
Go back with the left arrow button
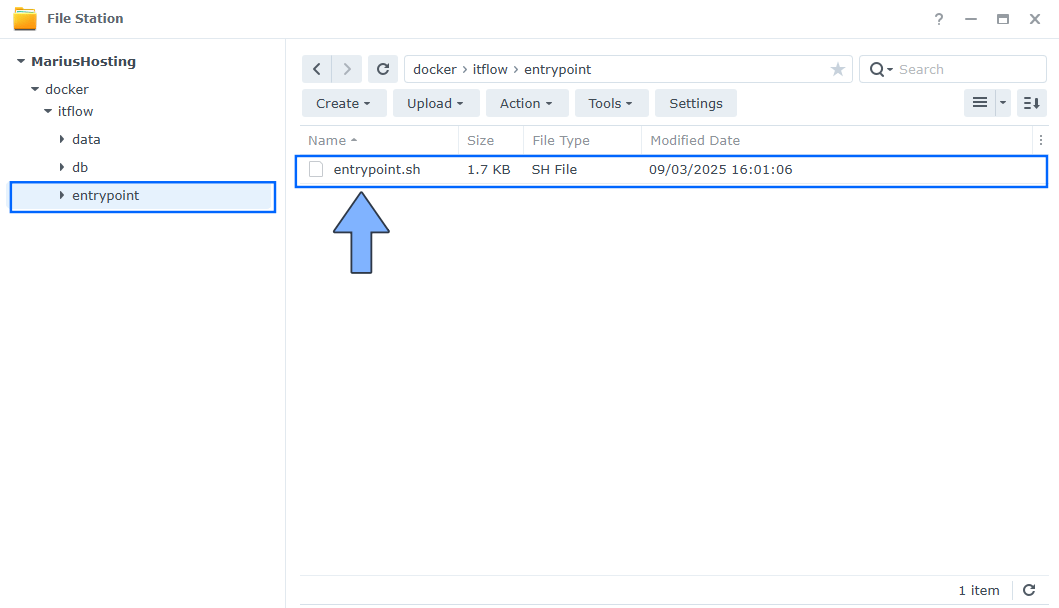(317, 69)
